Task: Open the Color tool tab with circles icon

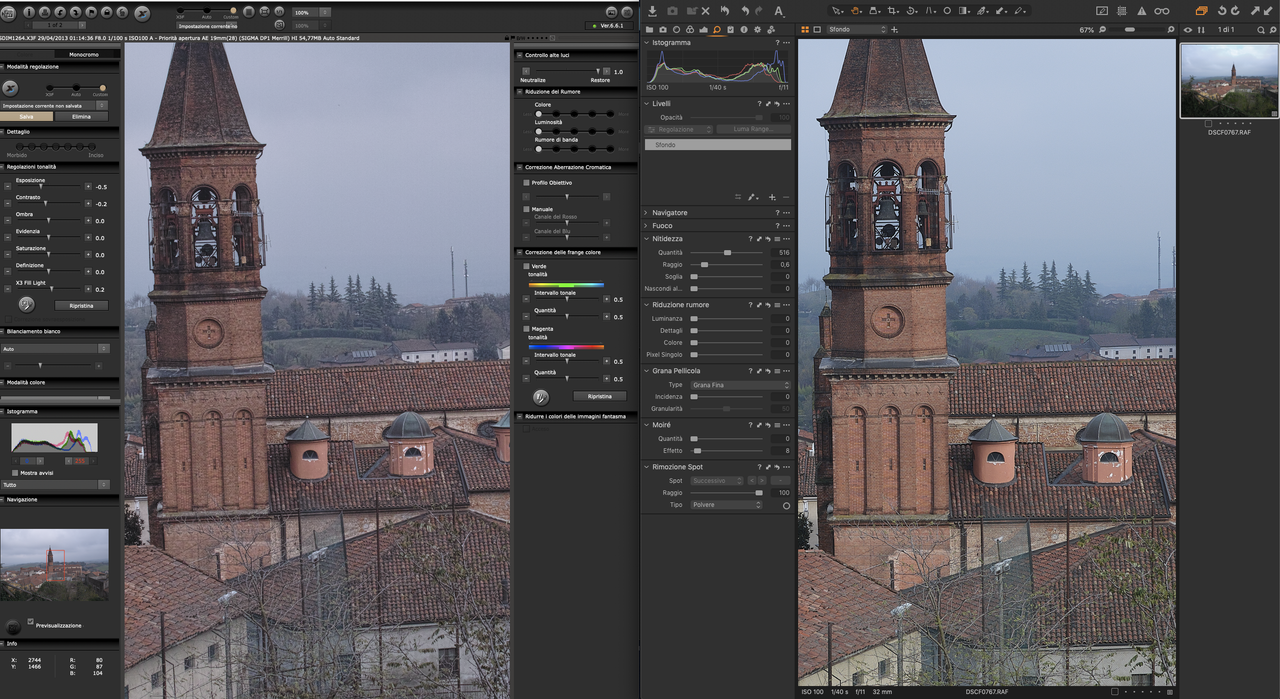Action: [689, 30]
